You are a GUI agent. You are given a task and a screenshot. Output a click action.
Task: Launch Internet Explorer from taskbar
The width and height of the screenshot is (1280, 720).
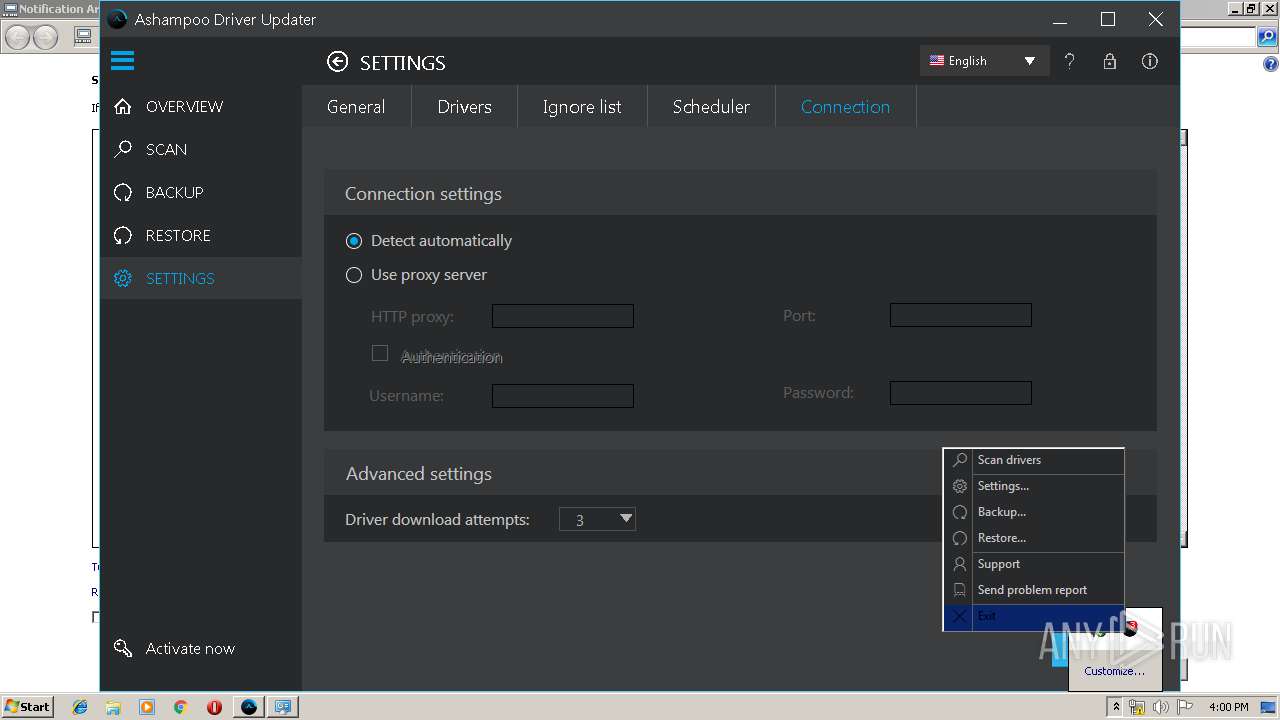80,707
